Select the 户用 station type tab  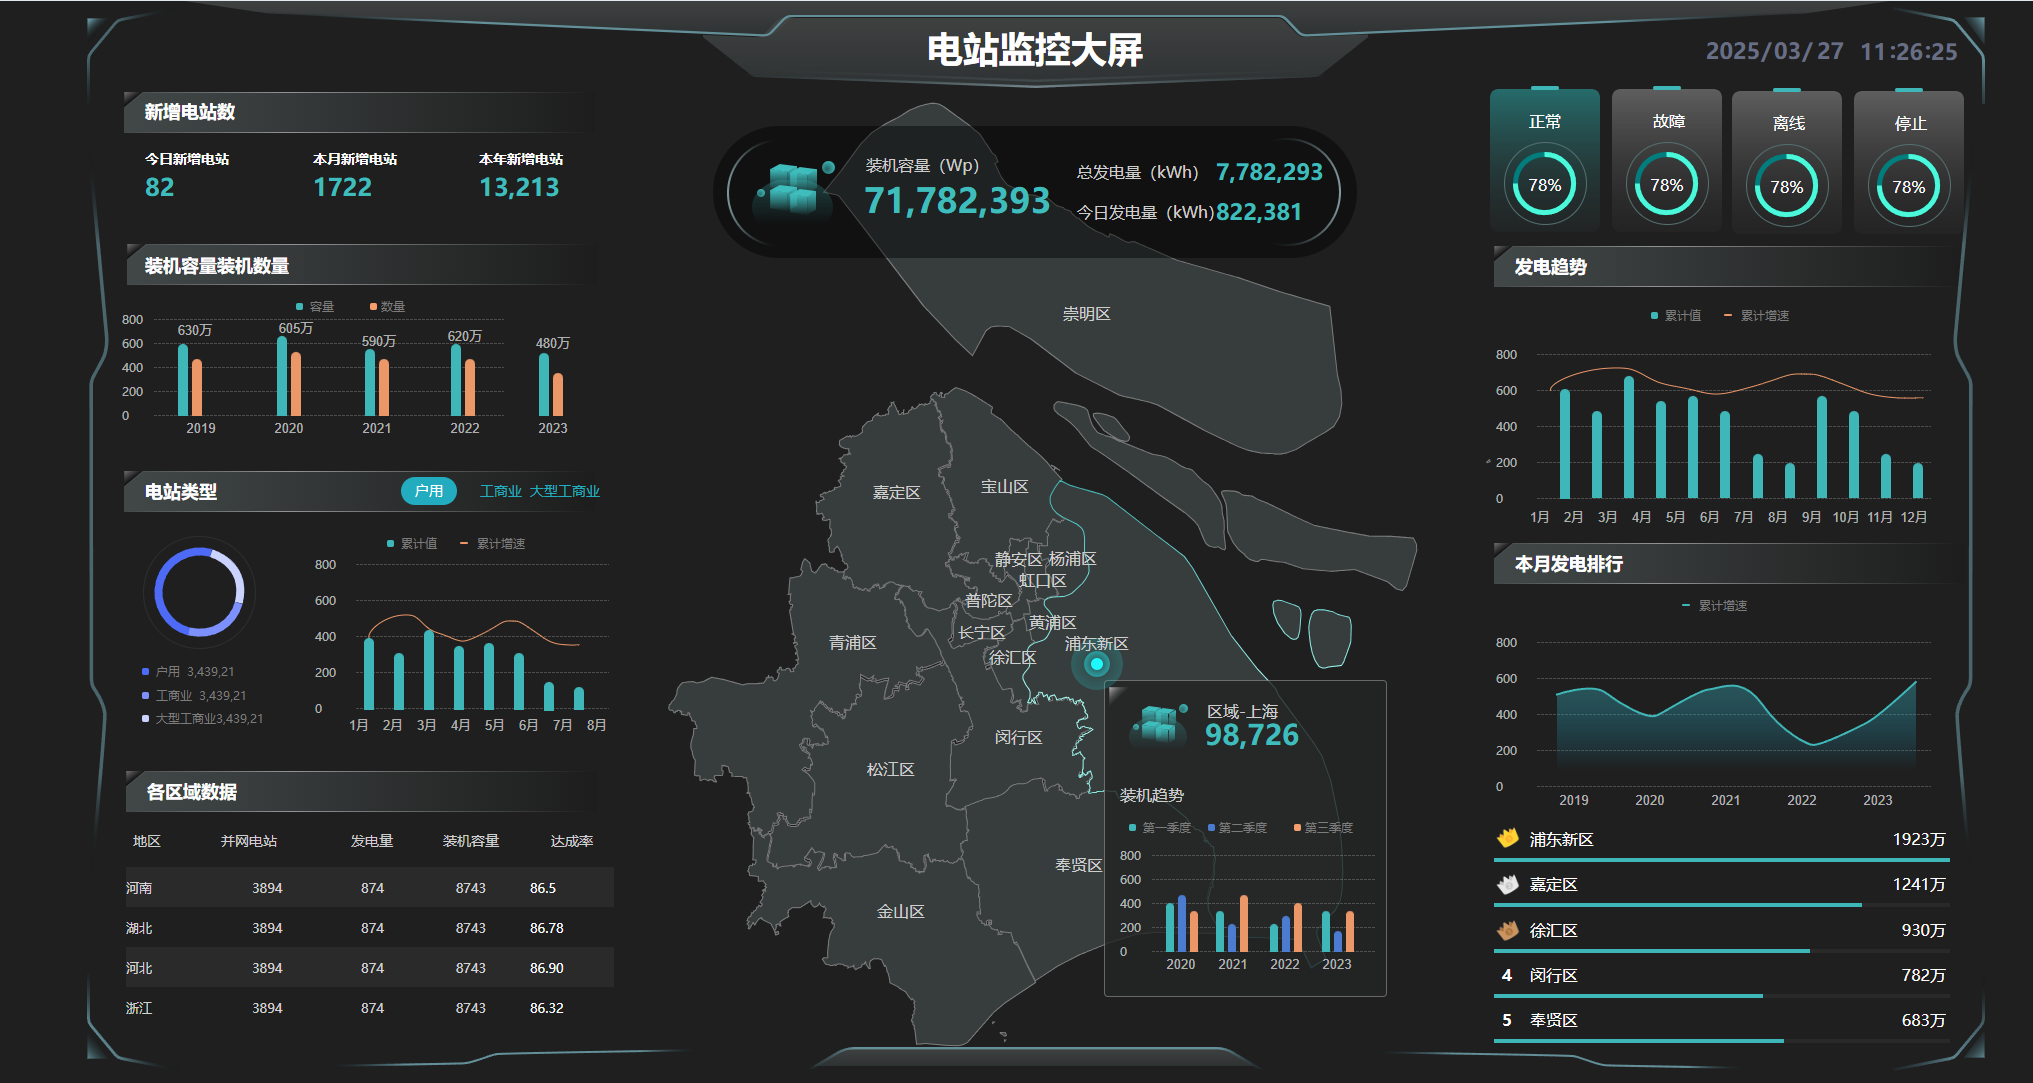428,491
